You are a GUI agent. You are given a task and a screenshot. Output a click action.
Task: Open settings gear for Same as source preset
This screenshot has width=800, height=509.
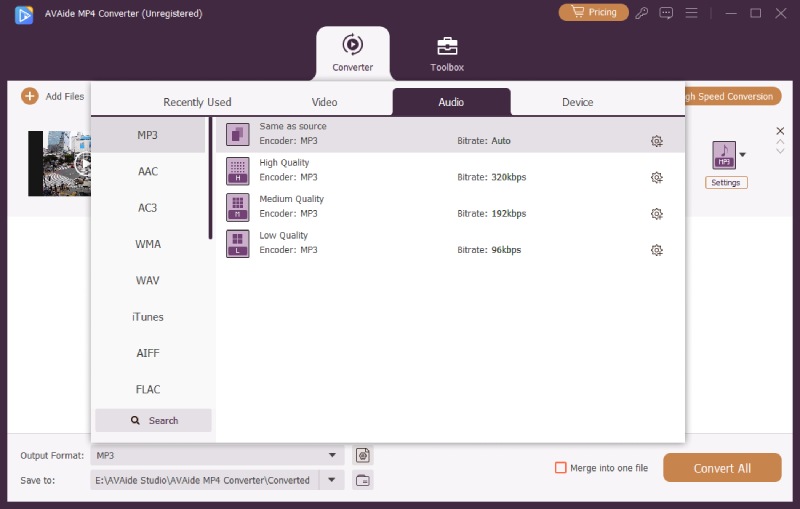coord(657,141)
